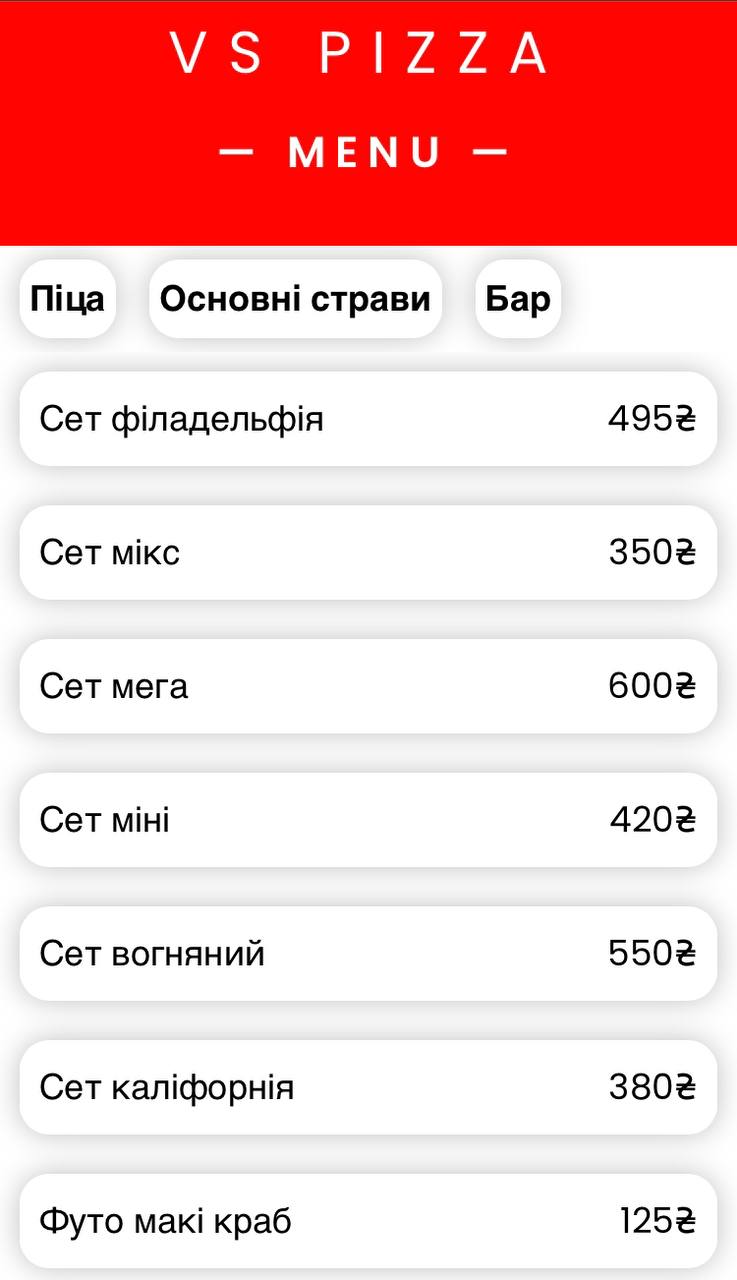Choose the Сет мега item
The image size is (737, 1280).
click(x=114, y=686)
